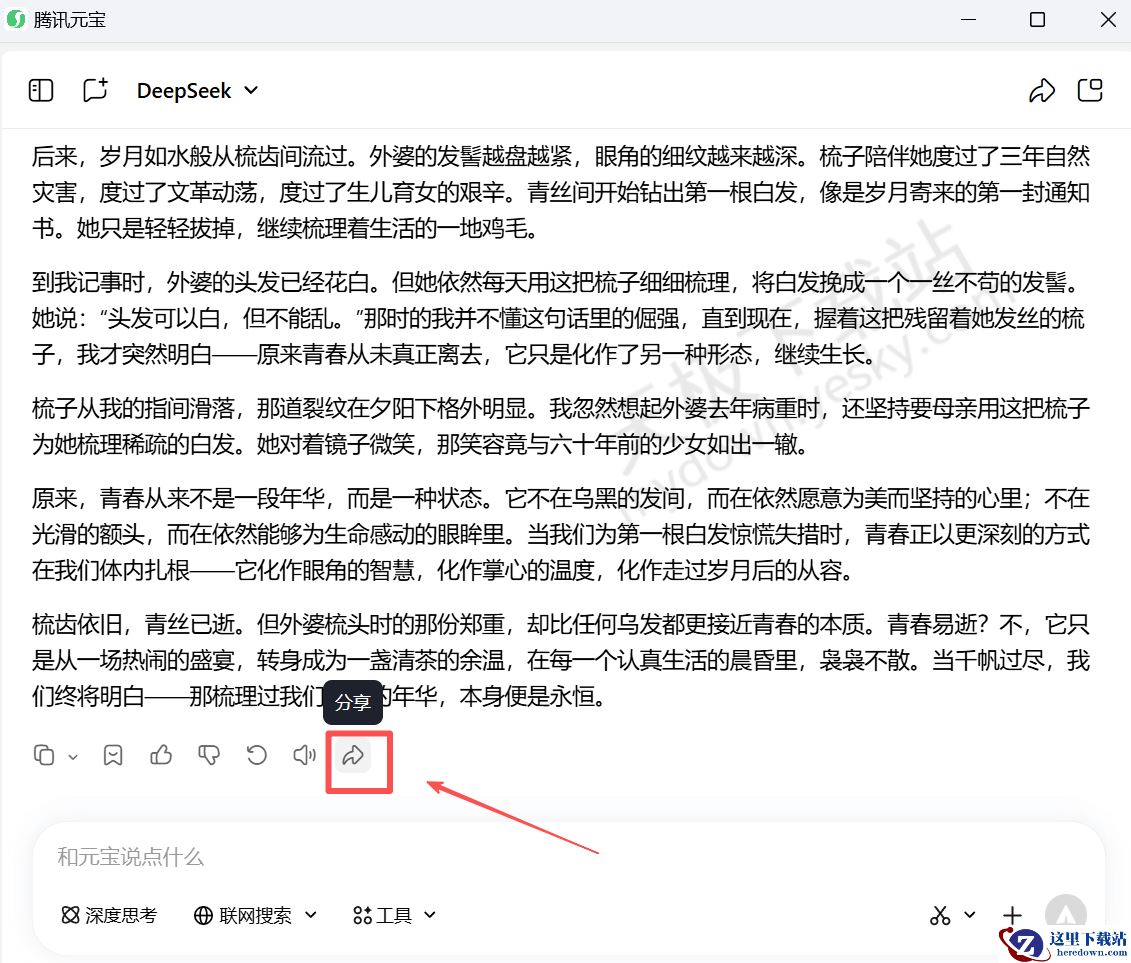
Task: Click the voice input button bottom right
Action: [x=1065, y=914]
